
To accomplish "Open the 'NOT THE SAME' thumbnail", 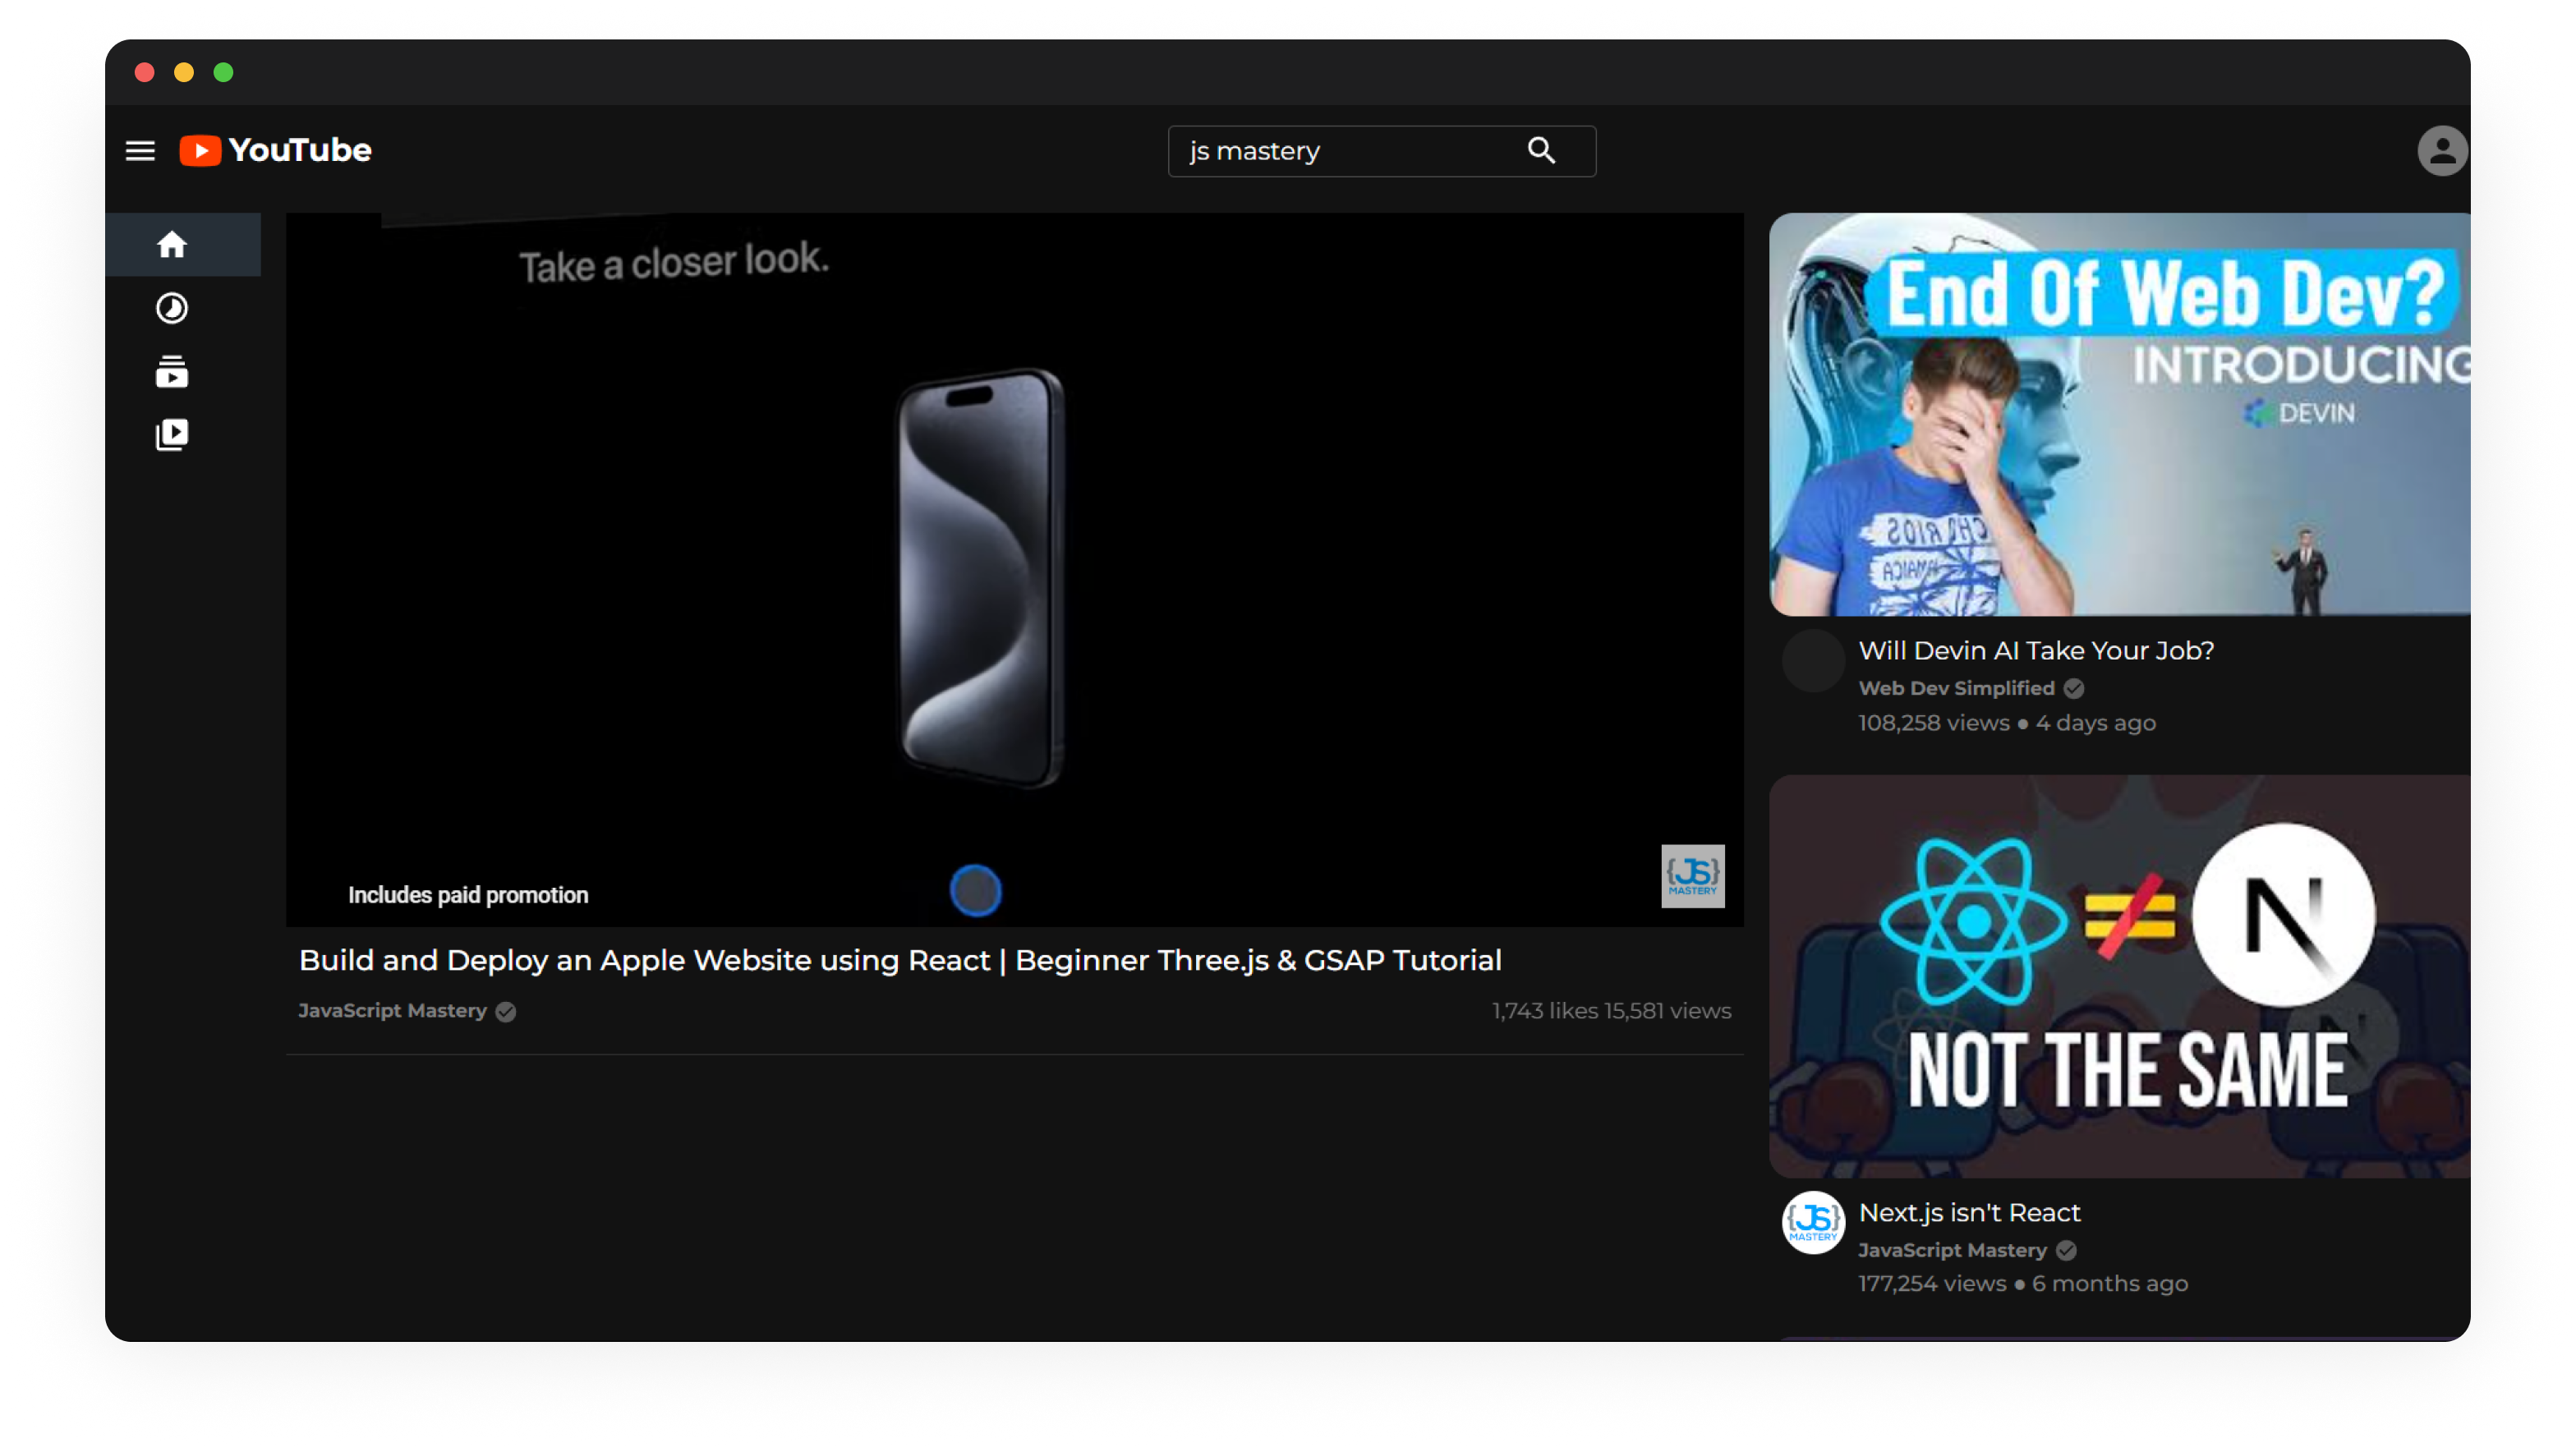I will [x=2119, y=976].
